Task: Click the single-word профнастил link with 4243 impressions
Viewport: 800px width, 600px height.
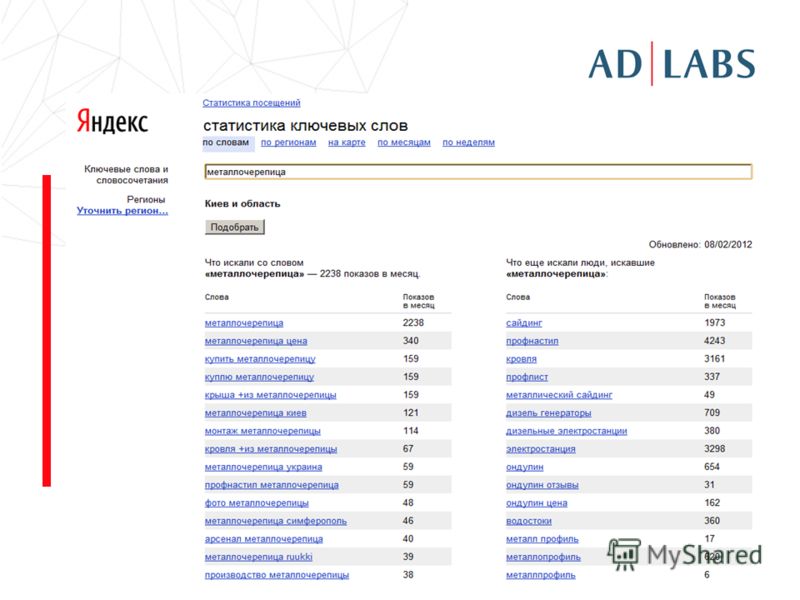Action: [532, 341]
